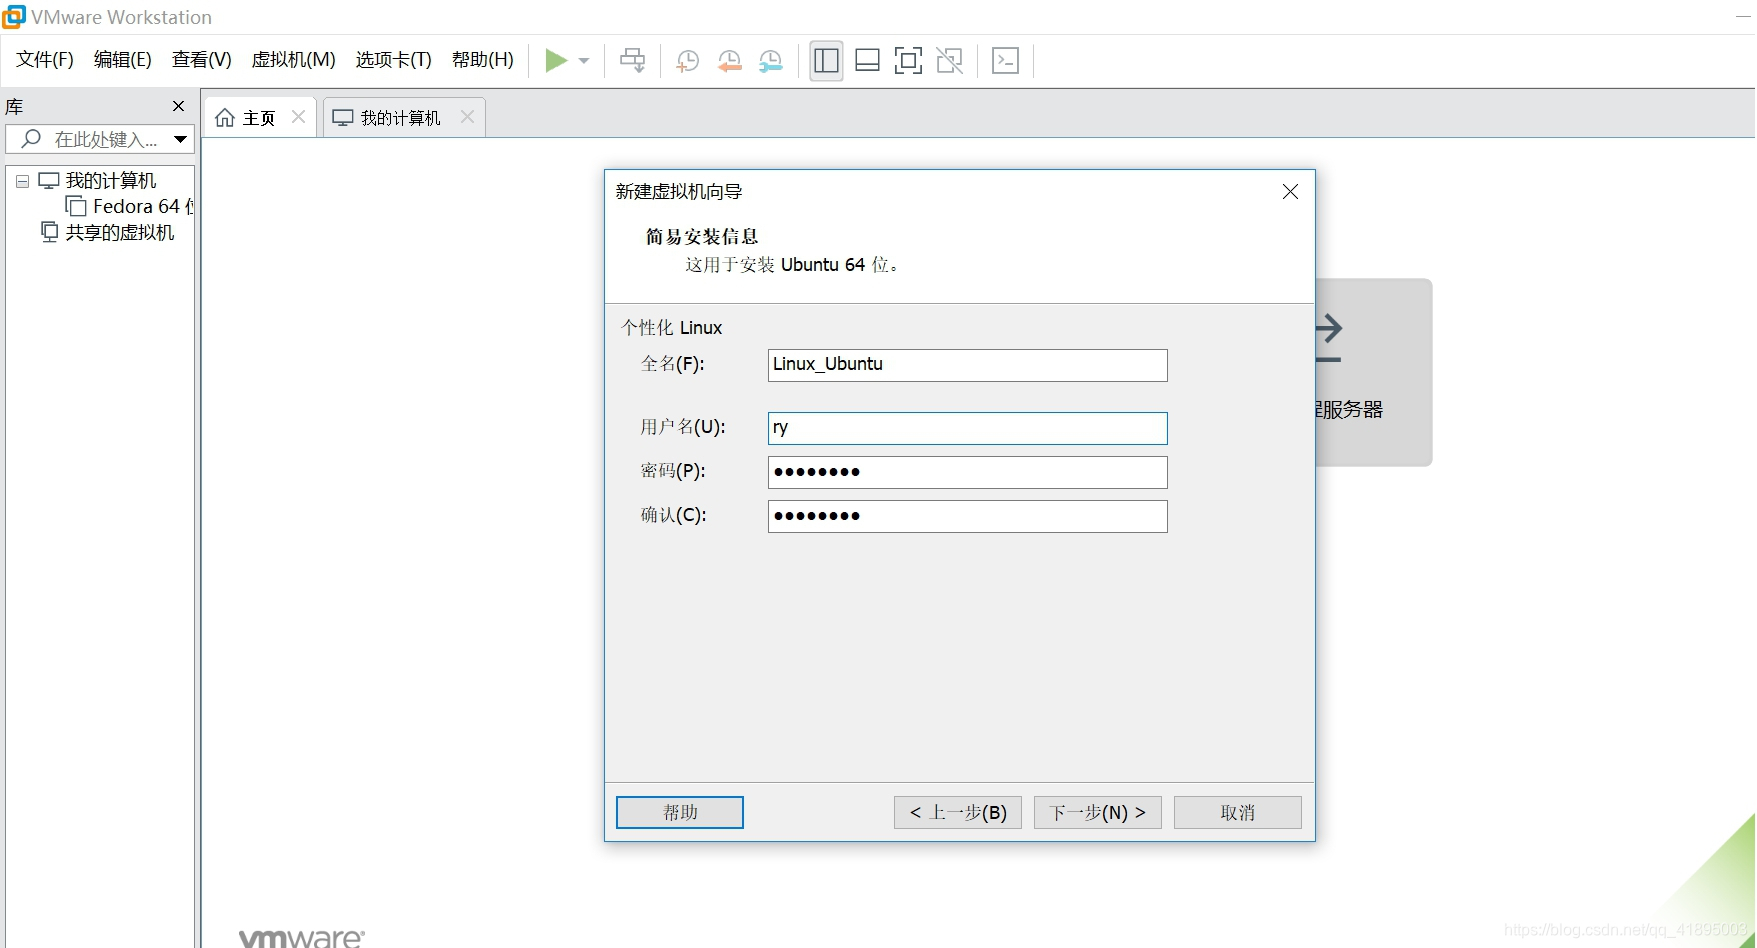Click the console view icon
Screen dimensions: 1757x948
[1005, 61]
